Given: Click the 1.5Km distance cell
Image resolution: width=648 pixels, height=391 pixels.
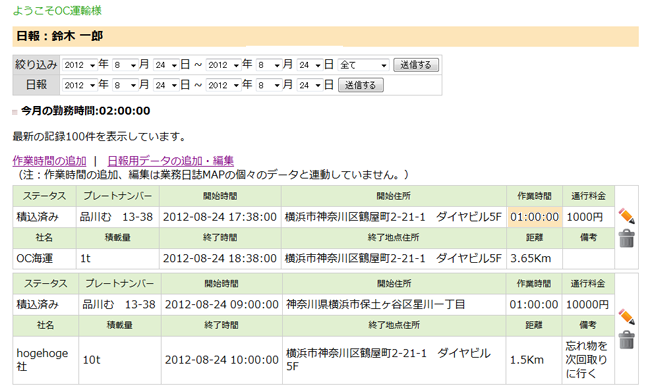Looking at the screenshot, I should pyautogui.click(x=534, y=360).
